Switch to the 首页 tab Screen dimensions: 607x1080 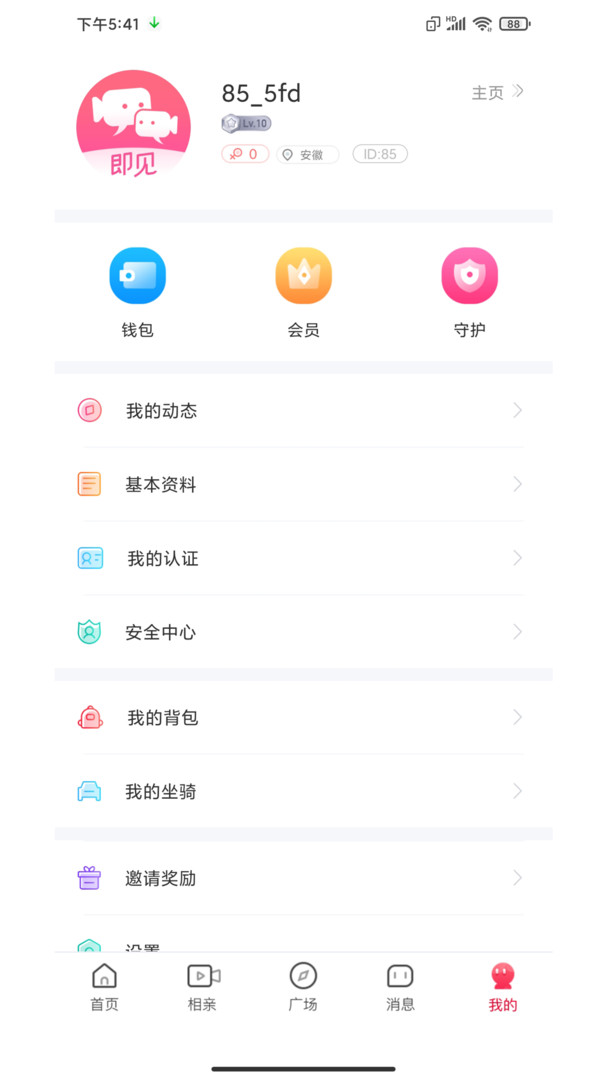[104, 987]
